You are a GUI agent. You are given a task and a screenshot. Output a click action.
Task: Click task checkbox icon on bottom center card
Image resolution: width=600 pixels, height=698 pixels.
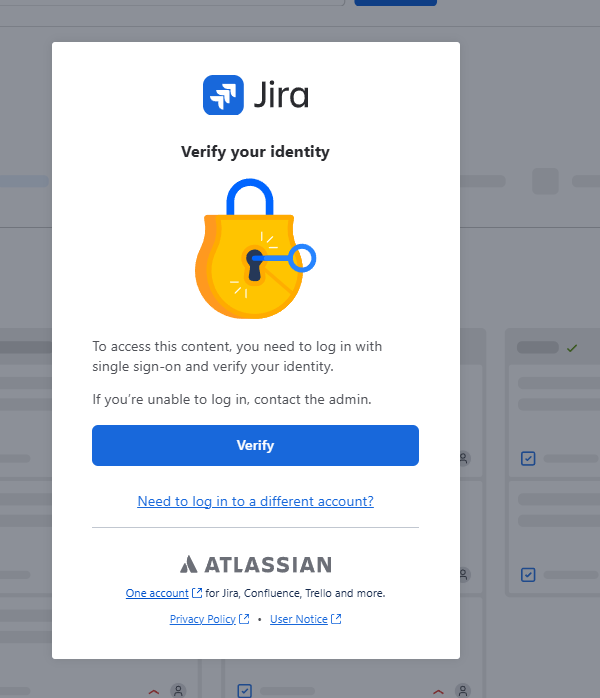click(x=244, y=691)
